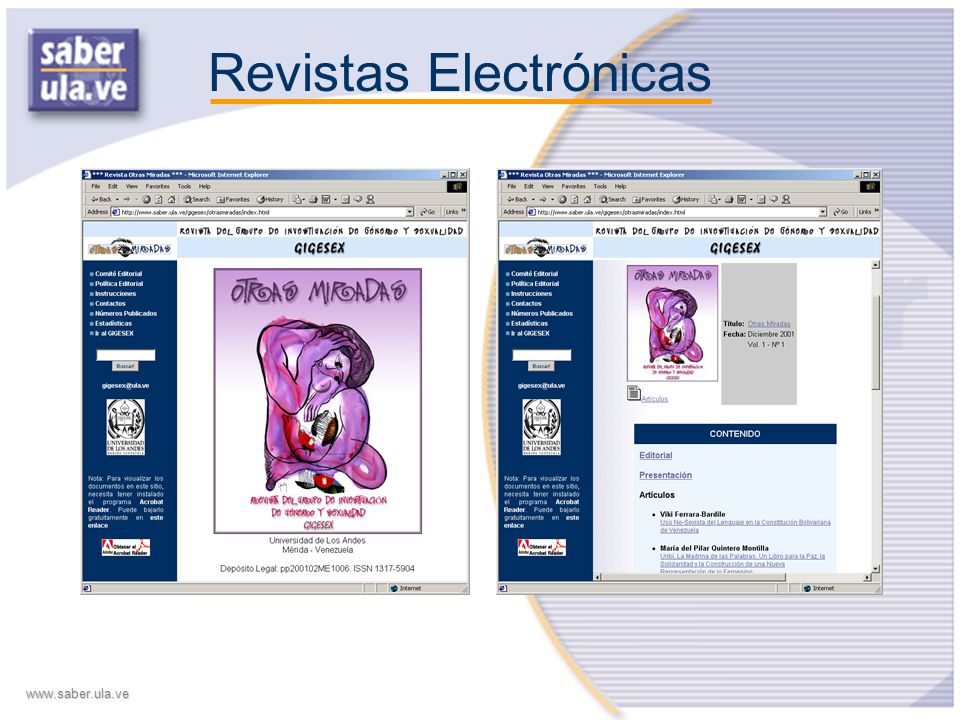Click the Mail icon in the left browser window toolbar

click(297, 199)
